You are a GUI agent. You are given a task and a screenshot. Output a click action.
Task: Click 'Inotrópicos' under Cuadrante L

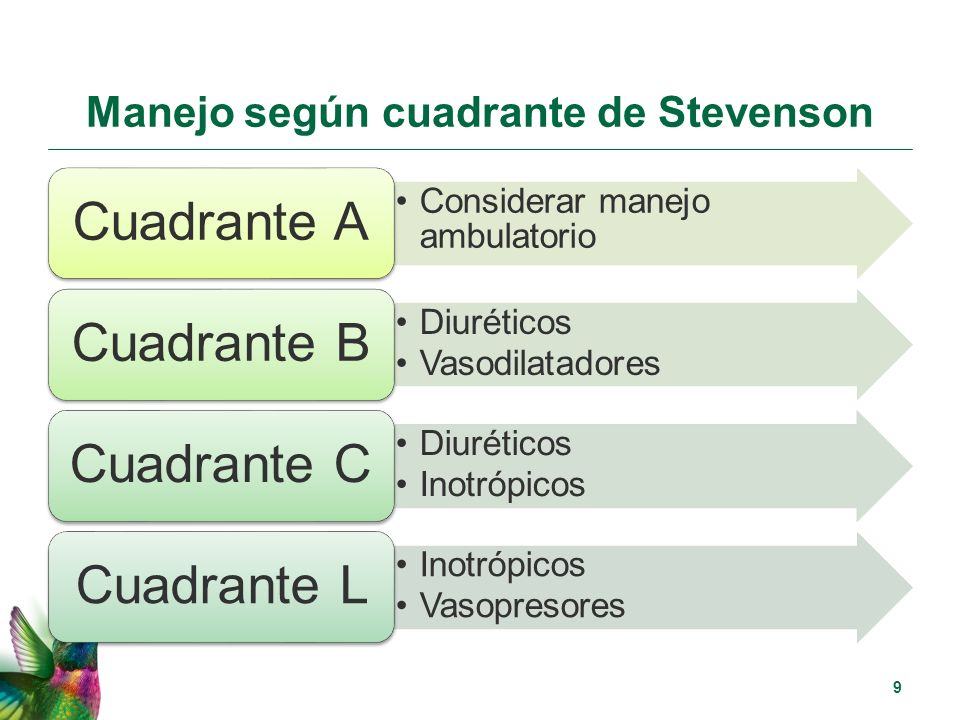502,565
